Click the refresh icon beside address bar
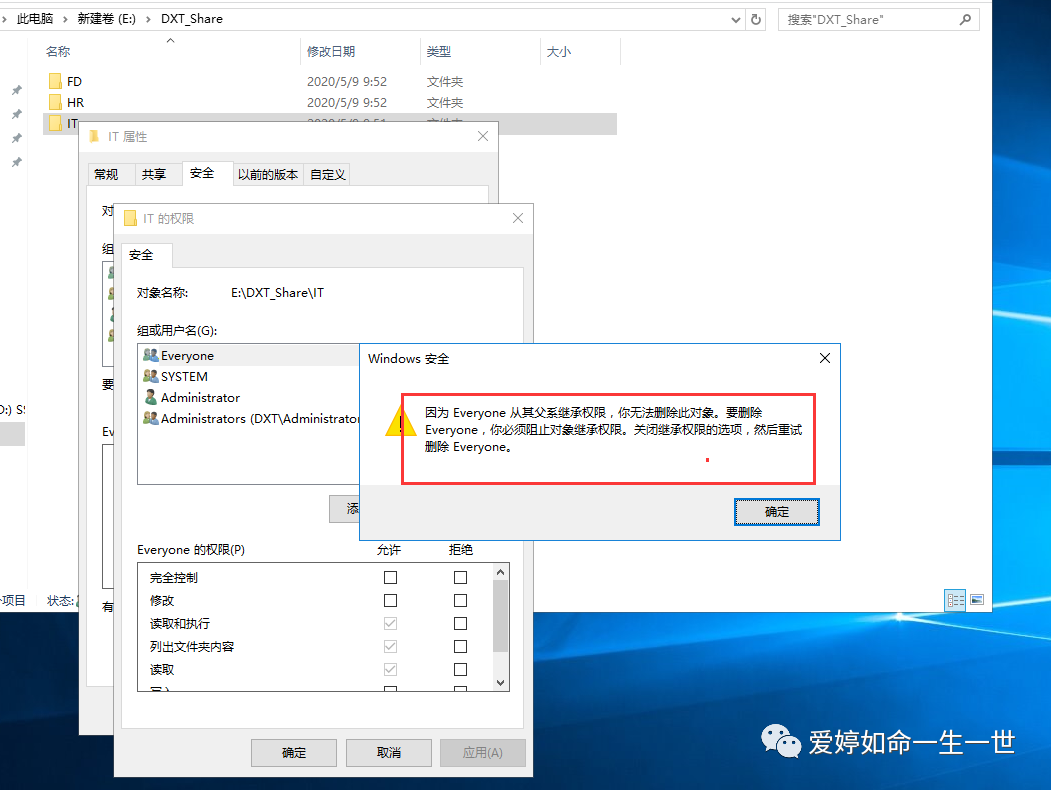The image size is (1051, 790). click(x=756, y=19)
